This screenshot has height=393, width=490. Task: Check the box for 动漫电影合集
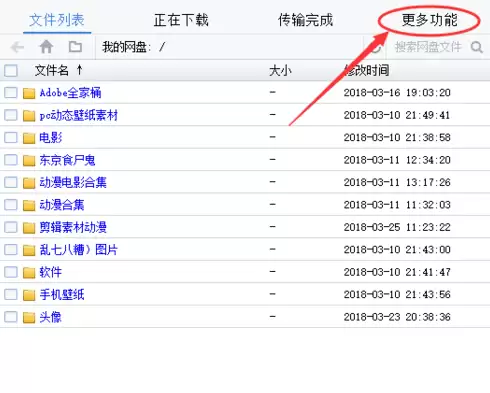point(11,182)
